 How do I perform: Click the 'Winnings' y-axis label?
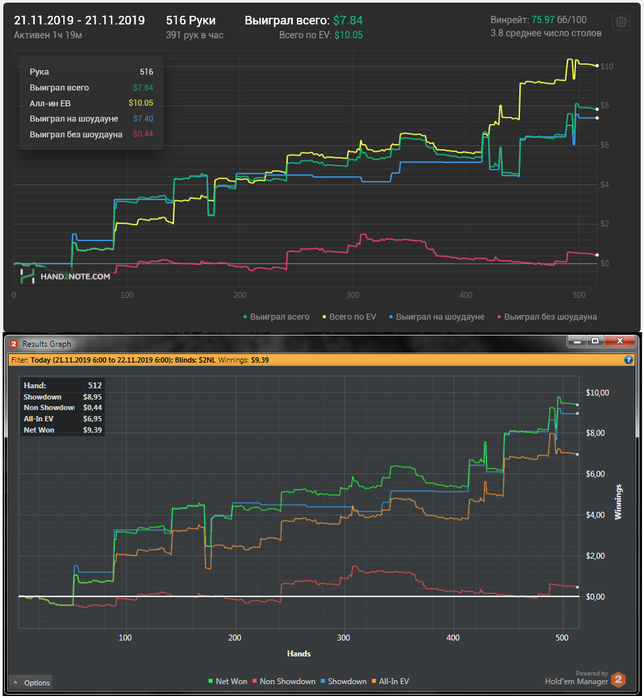pyautogui.click(x=618, y=502)
